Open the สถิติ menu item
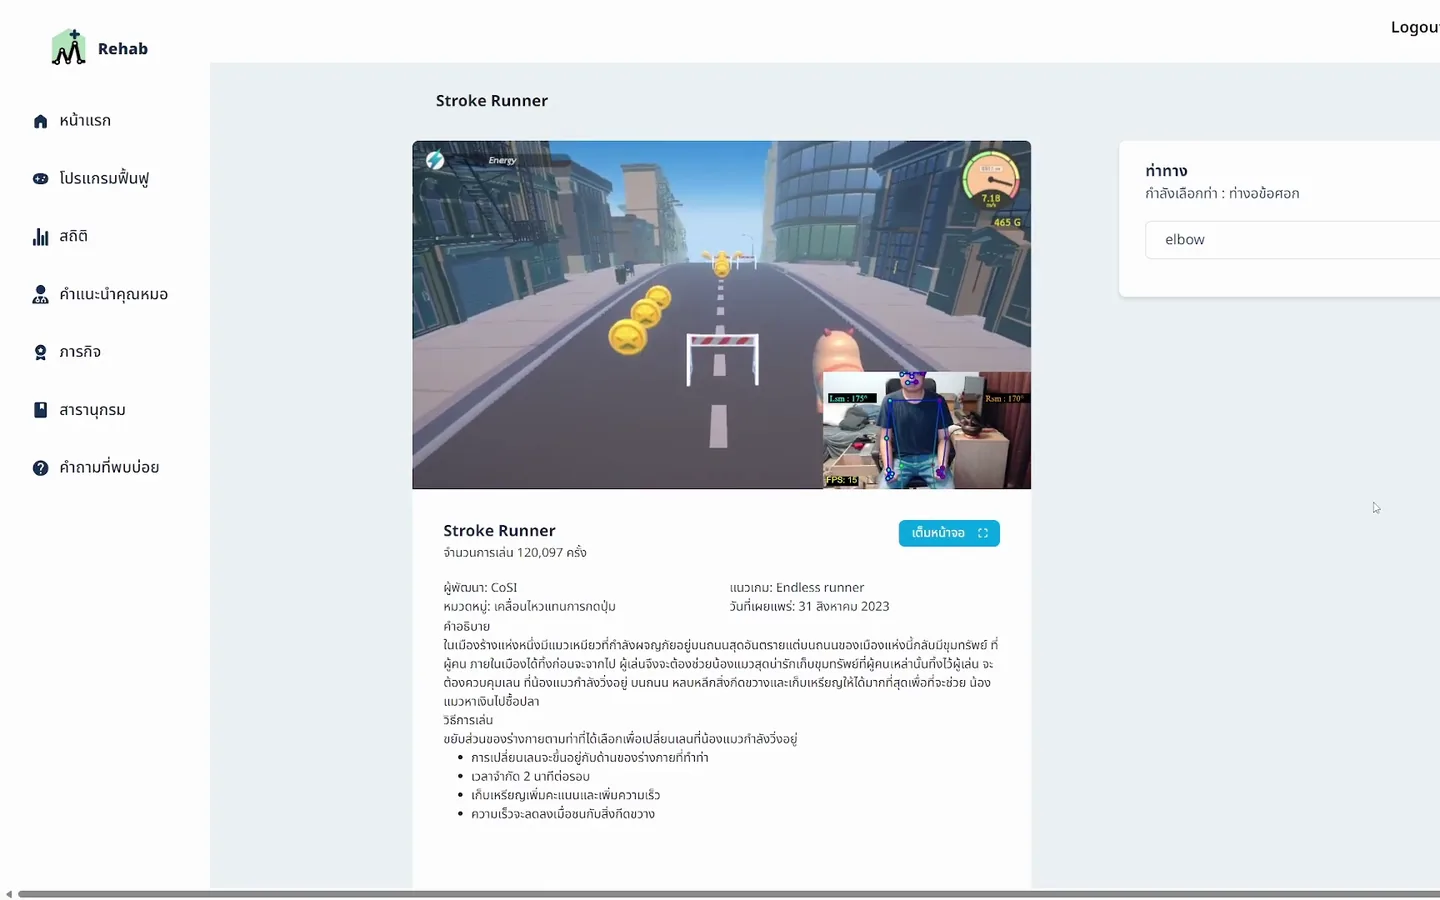The width and height of the screenshot is (1440, 900). click(x=73, y=236)
